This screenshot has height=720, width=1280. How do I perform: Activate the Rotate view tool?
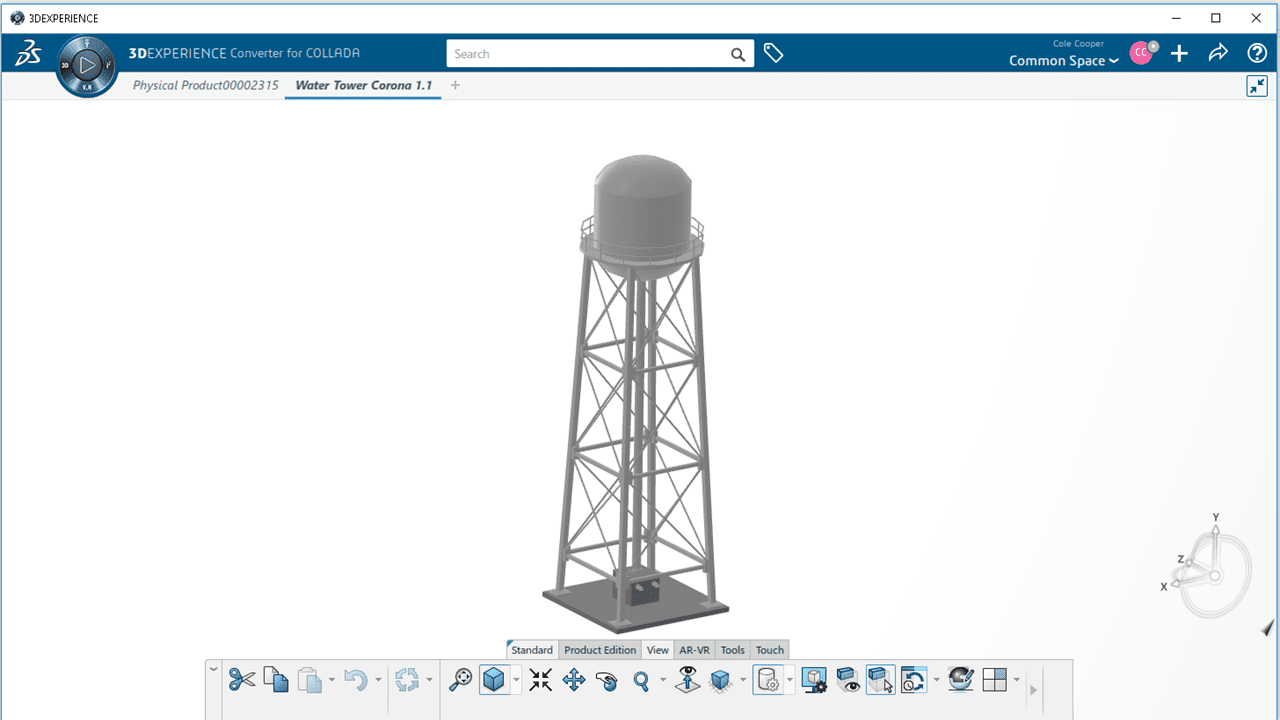click(607, 681)
